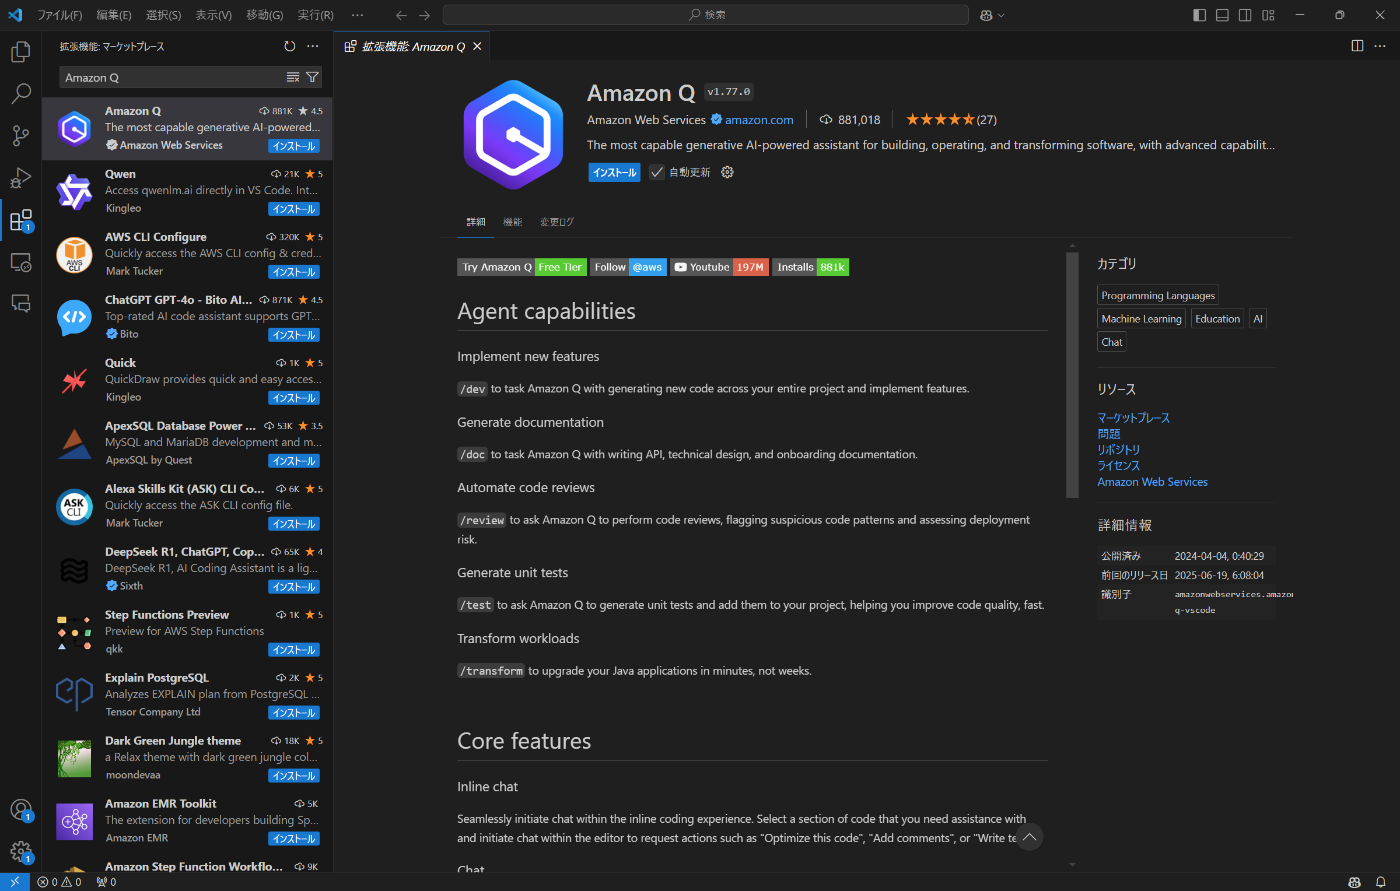Open remote window status bar button
The image size is (1400, 891).
click(14, 882)
